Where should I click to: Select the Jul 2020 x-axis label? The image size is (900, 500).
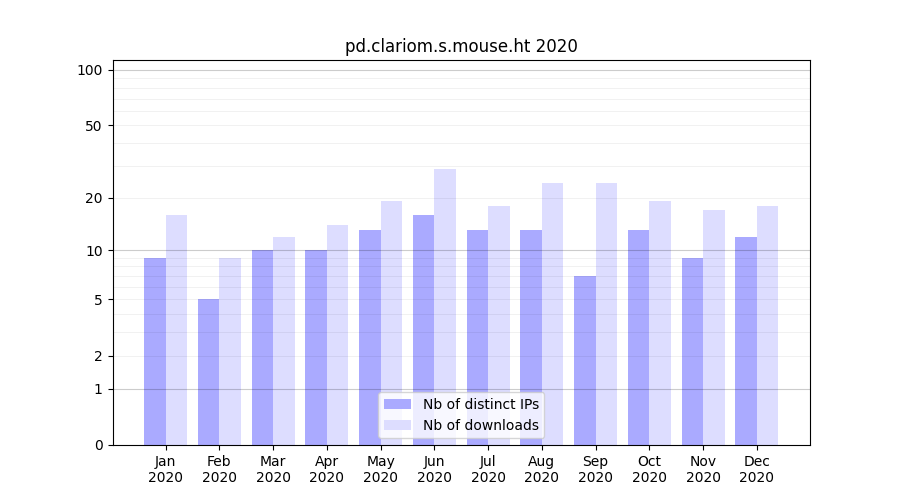488,469
